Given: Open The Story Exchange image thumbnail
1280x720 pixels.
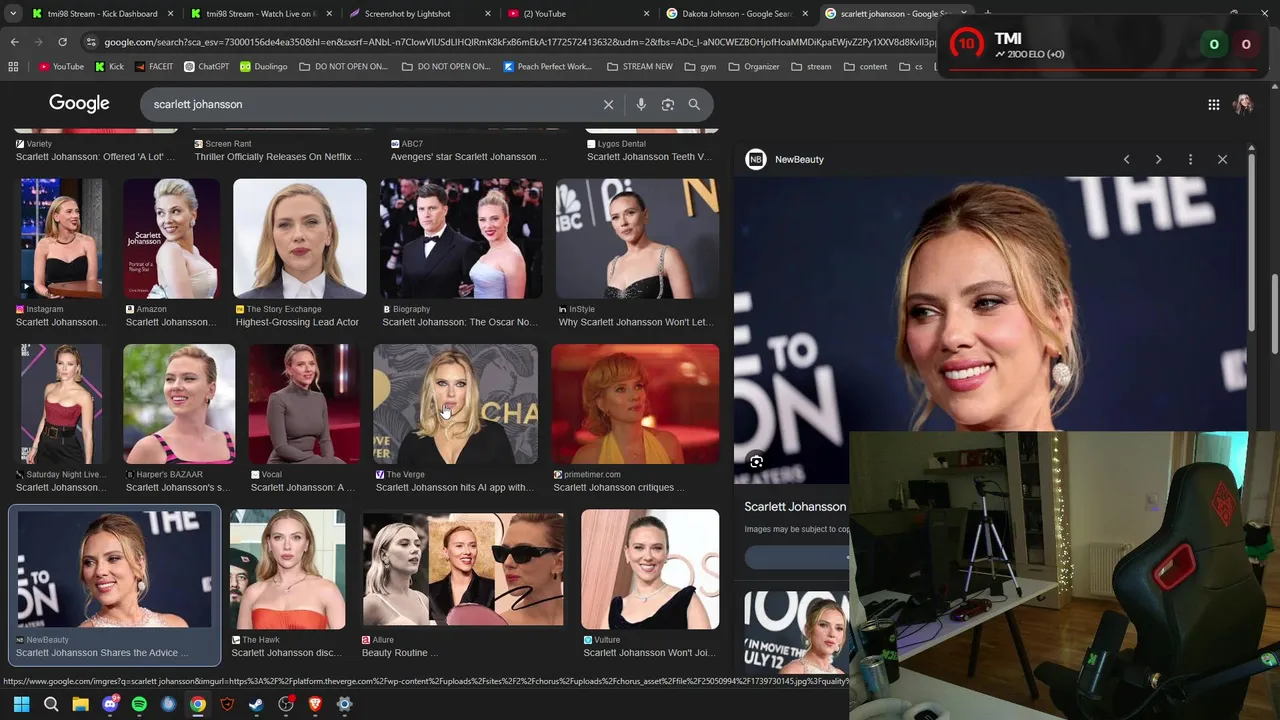Looking at the screenshot, I should pos(300,238).
